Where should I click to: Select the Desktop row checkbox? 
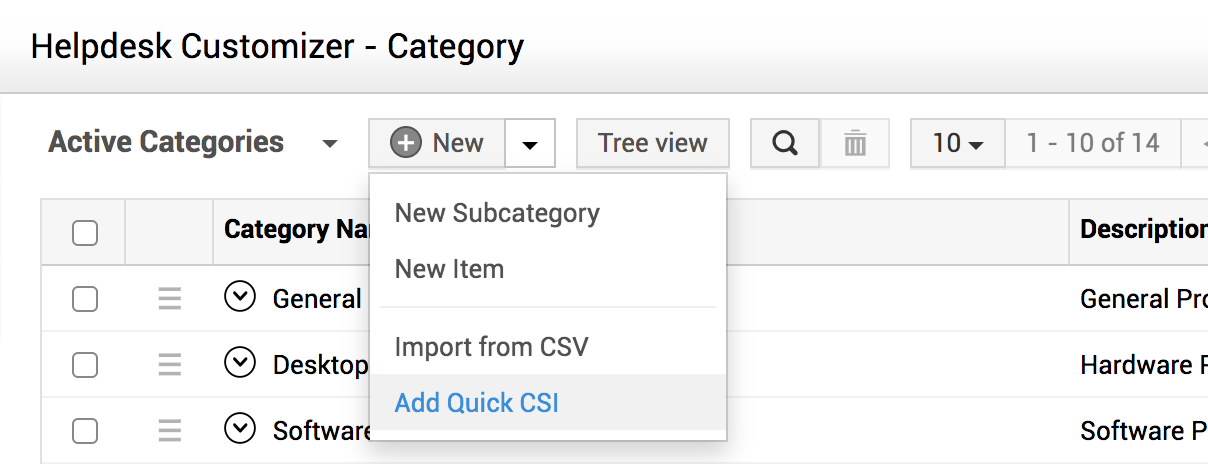coord(85,364)
